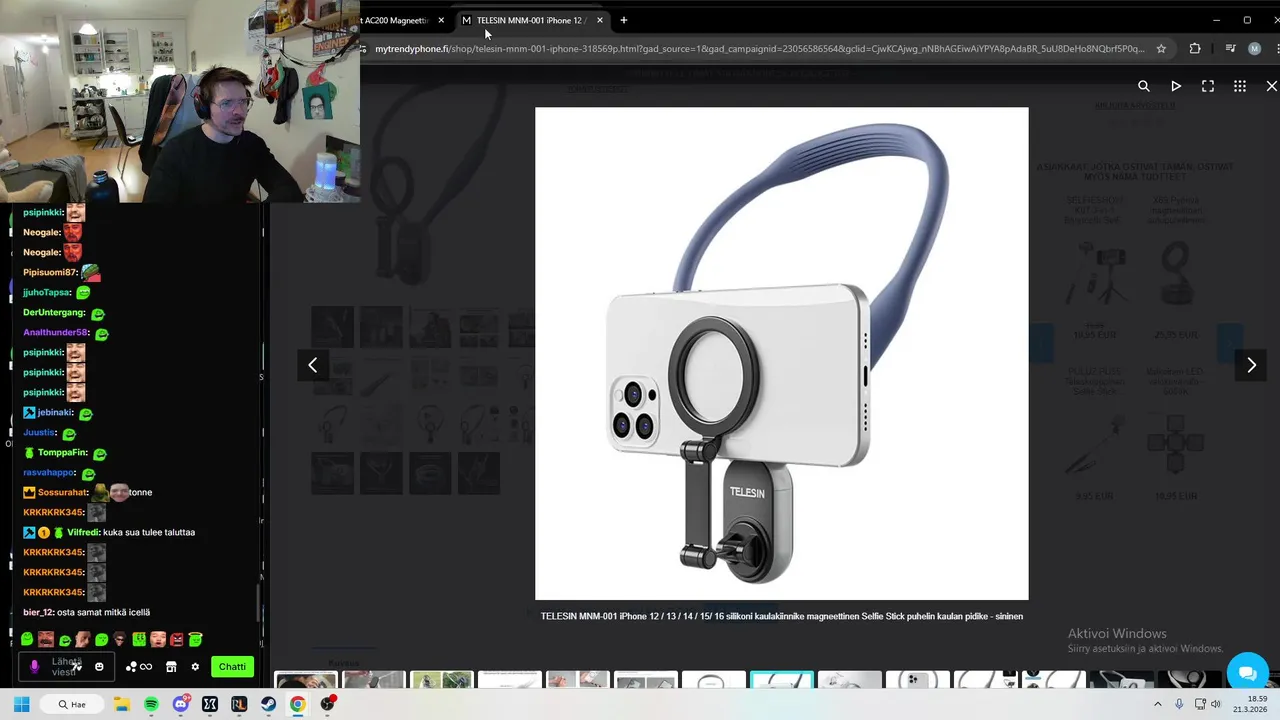The image size is (1280, 720).
Task: Open the Chrome extensions puzzle icon
Action: (x=1195, y=48)
